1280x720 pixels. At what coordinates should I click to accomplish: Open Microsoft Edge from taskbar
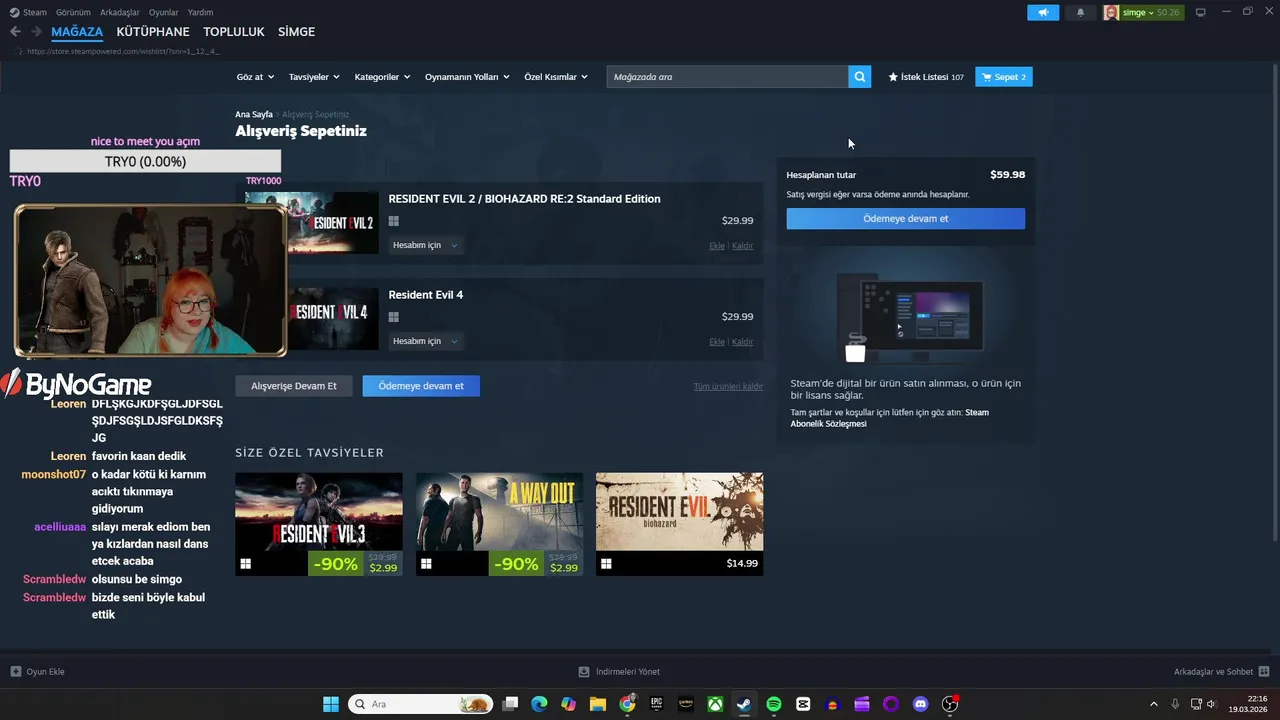click(x=539, y=704)
